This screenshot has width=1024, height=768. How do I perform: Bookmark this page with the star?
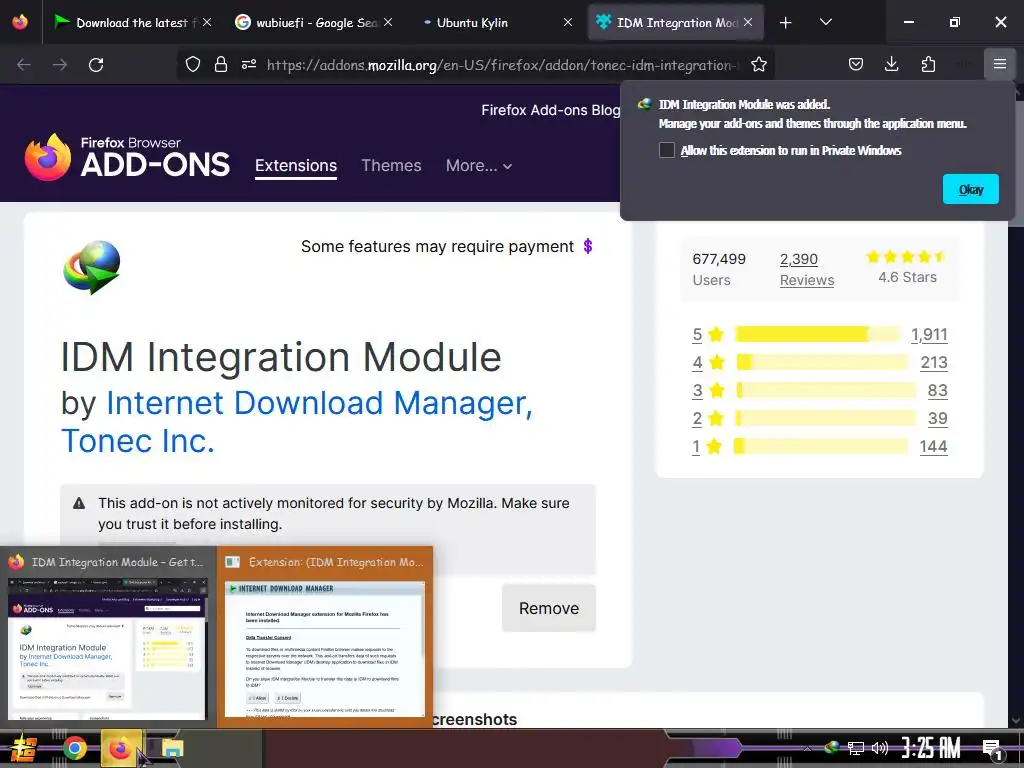[x=758, y=64]
